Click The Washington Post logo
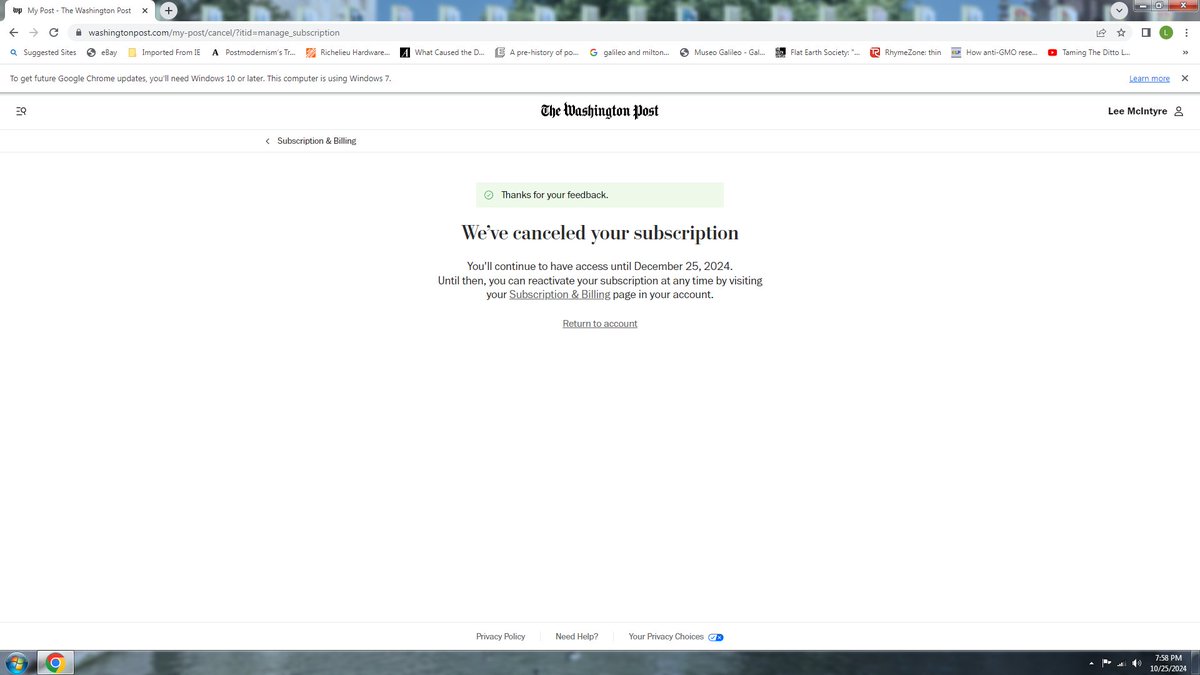The height and width of the screenshot is (675, 1200). pyautogui.click(x=600, y=111)
